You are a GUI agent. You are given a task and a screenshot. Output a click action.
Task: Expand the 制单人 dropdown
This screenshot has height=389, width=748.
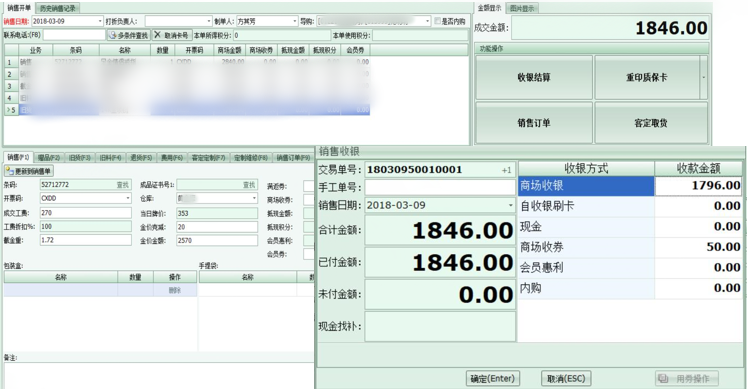(x=294, y=21)
